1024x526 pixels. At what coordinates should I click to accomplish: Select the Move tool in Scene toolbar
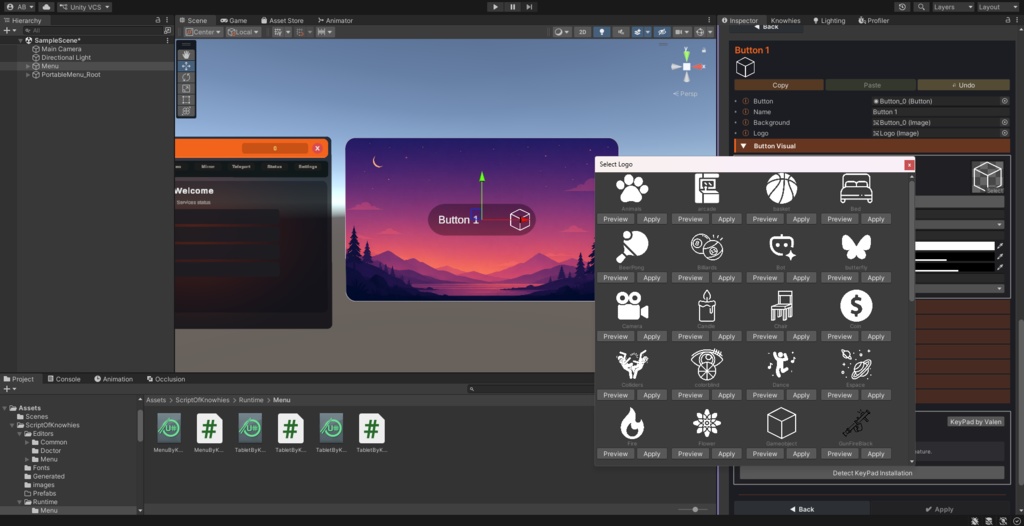tap(186, 66)
